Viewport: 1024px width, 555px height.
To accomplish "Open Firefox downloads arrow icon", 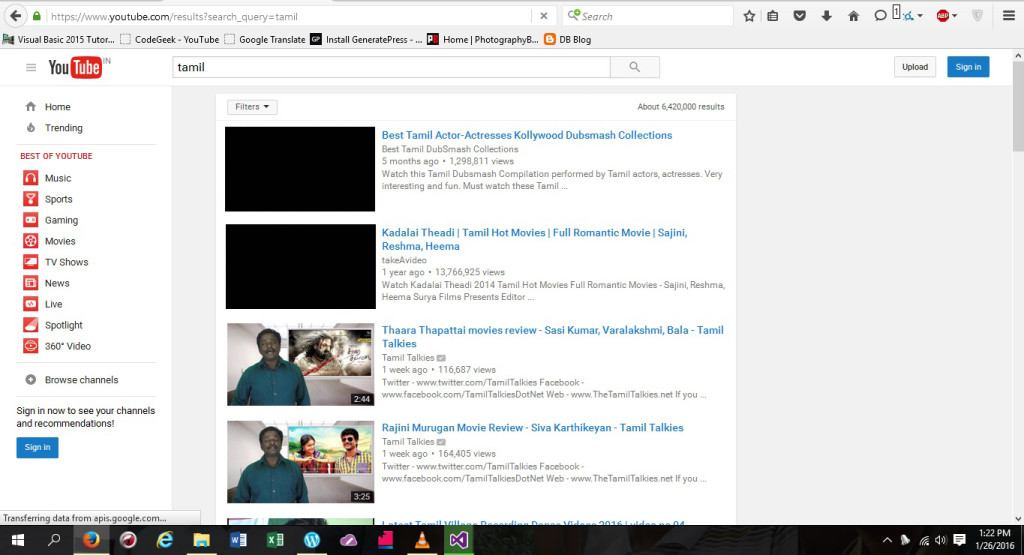I will click(826, 16).
